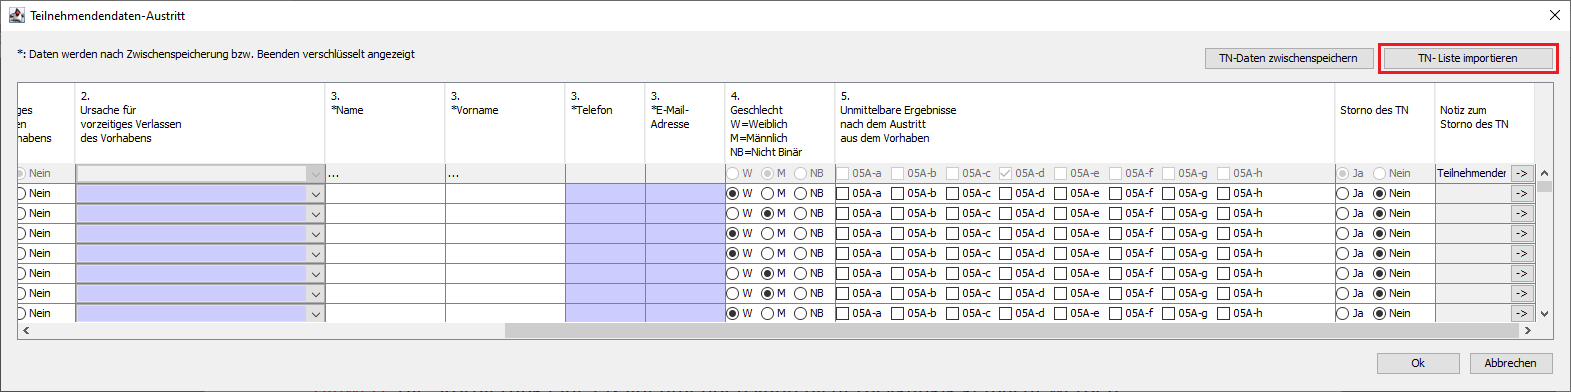Check 05A-h in the third editable row

point(1223,233)
